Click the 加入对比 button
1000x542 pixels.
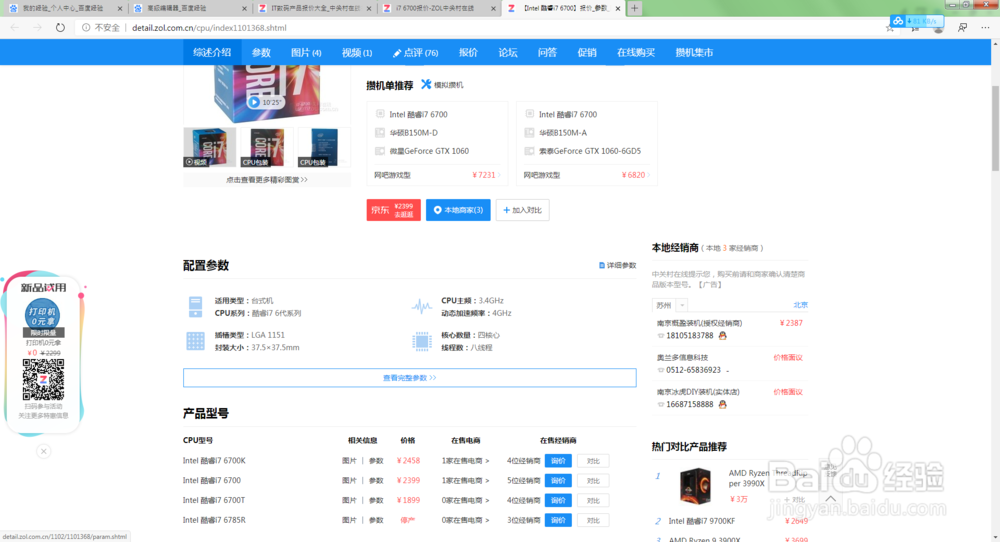522,210
